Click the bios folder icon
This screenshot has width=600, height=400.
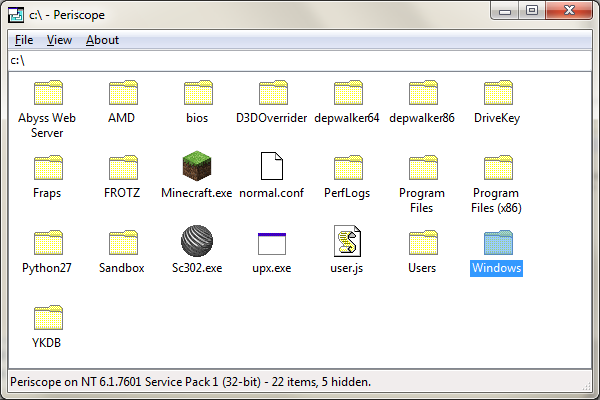pos(198,92)
